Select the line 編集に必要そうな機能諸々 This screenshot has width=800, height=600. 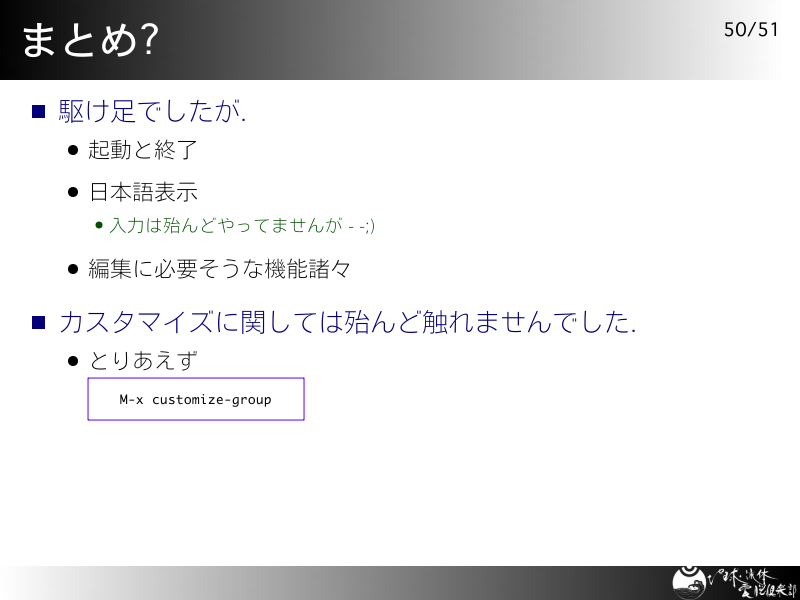click(219, 269)
